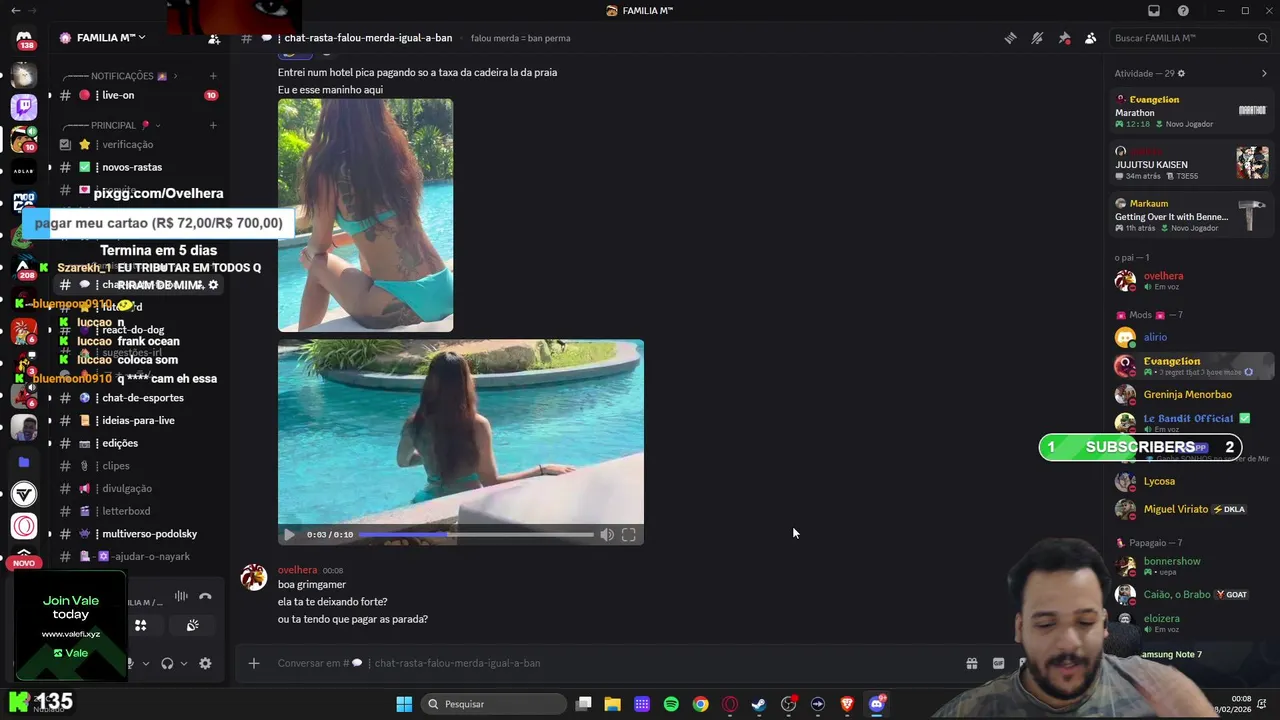Mute the video volume

[607, 535]
